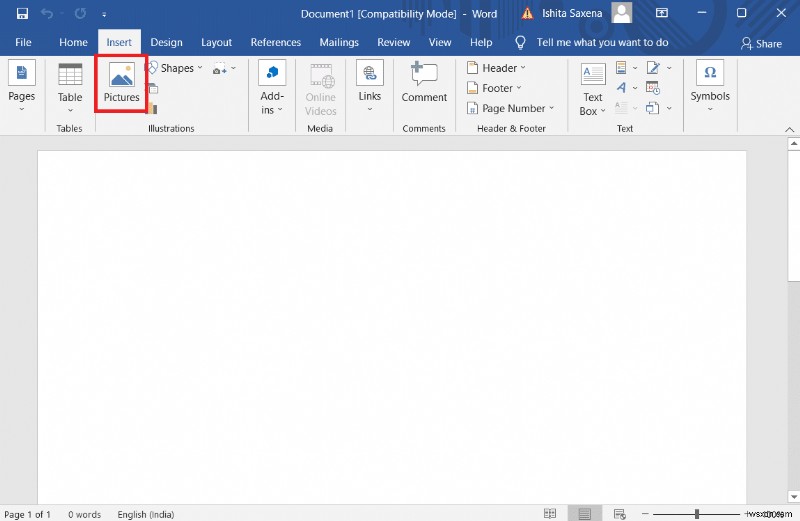Click the Date & Time icon

tap(653, 88)
